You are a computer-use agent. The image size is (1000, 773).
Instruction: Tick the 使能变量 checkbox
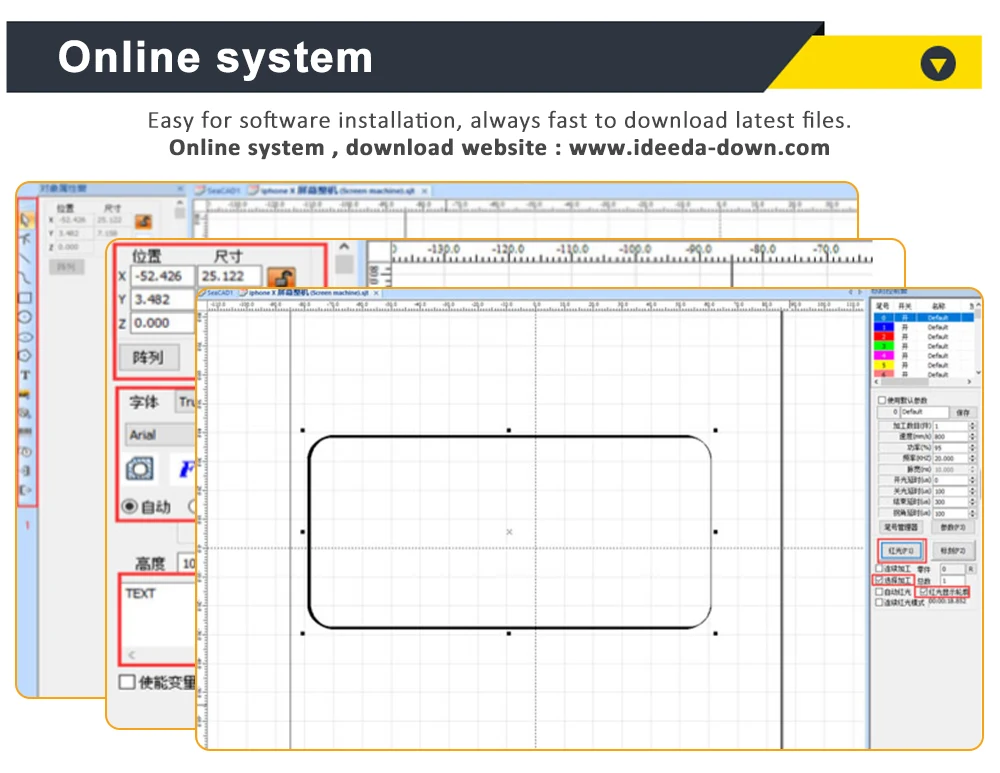[x=128, y=682]
